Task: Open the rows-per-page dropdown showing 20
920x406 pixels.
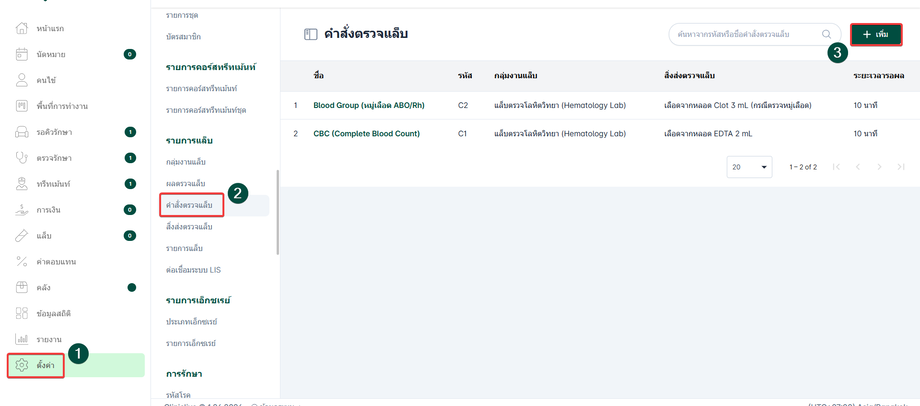Action: [x=749, y=167]
